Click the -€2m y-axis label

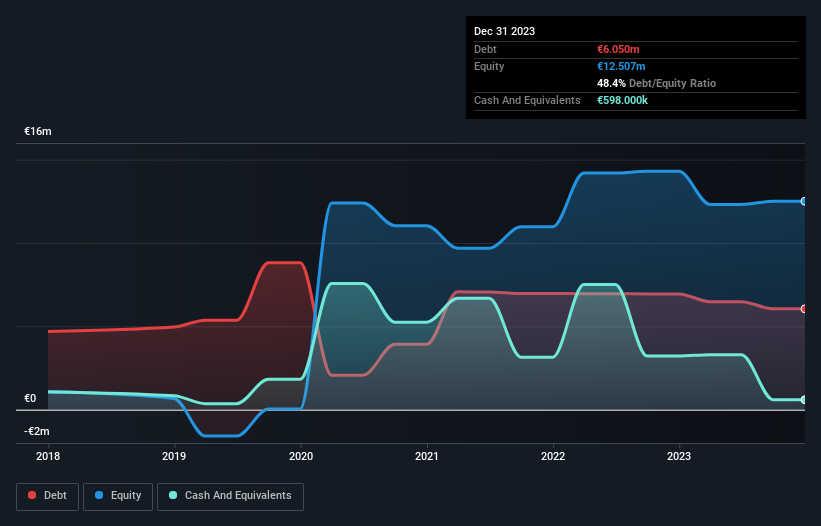pos(37,431)
